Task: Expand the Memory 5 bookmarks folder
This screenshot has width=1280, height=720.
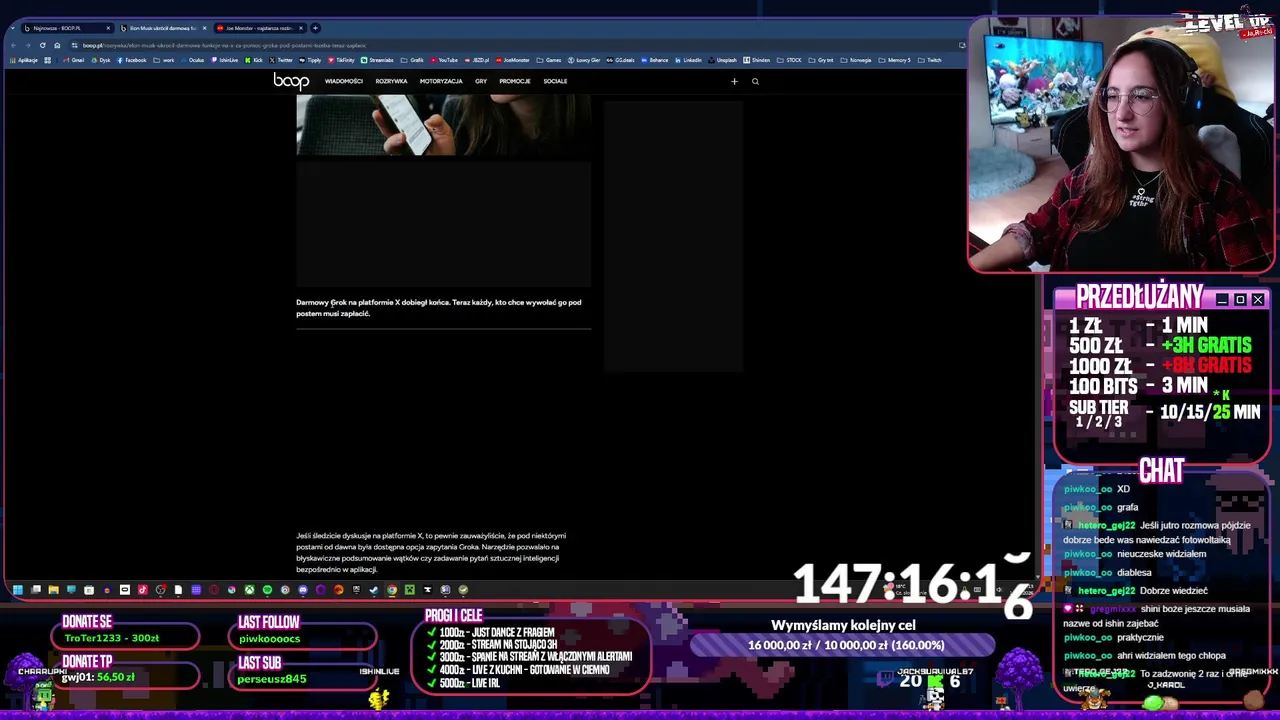Action: pos(894,60)
